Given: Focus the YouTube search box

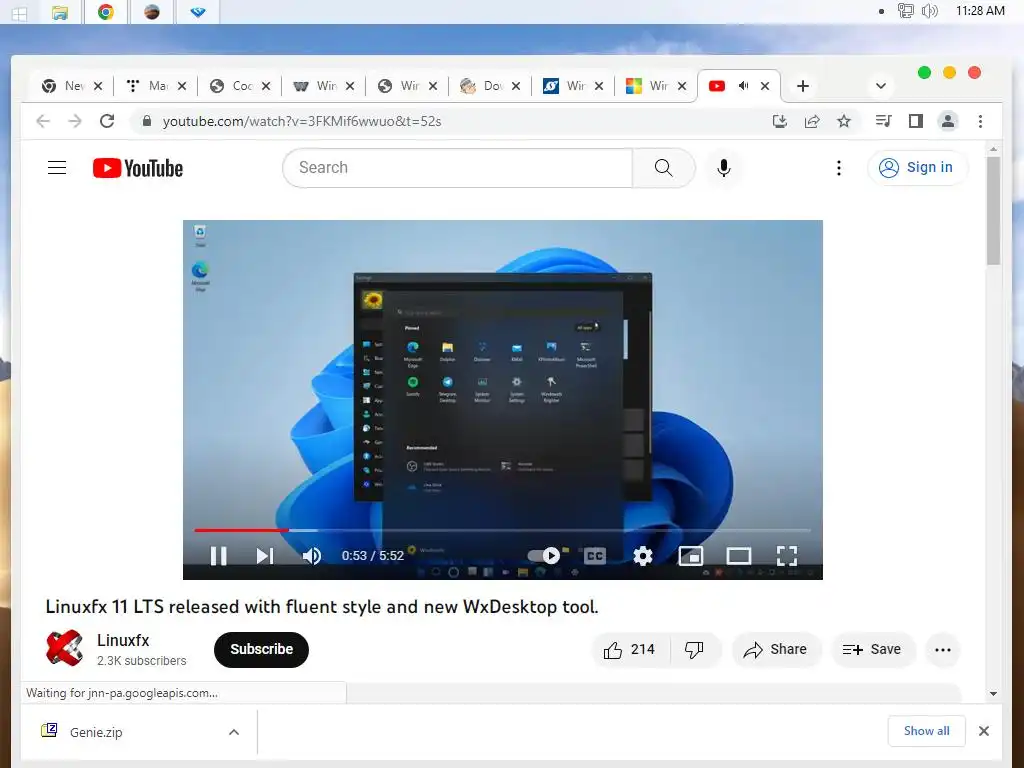Looking at the screenshot, I should (457, 168).
